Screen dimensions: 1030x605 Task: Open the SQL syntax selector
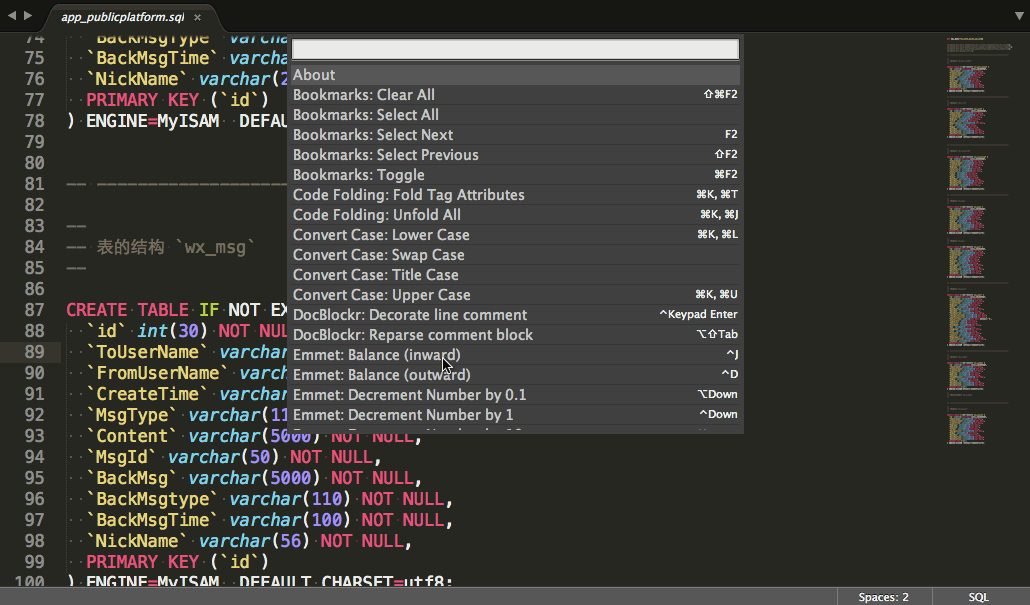tap(978, 597)
